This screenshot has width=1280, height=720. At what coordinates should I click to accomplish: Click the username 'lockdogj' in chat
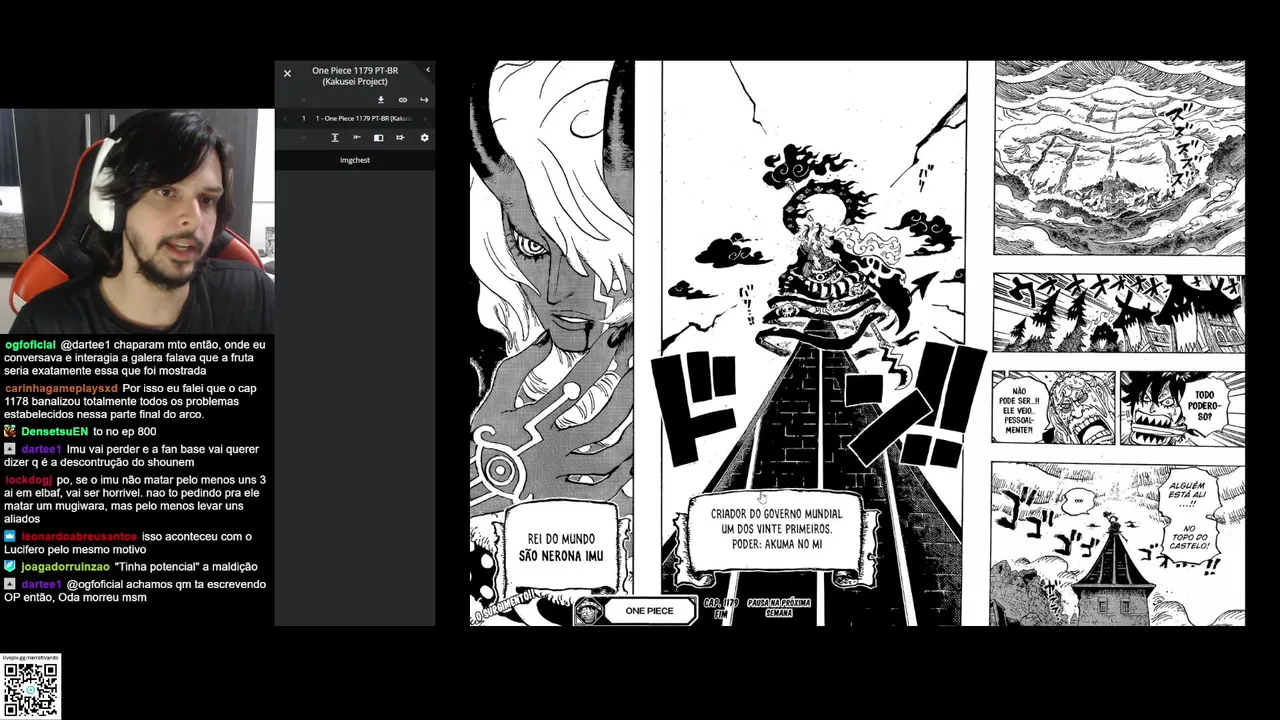[x=28, y=480]
